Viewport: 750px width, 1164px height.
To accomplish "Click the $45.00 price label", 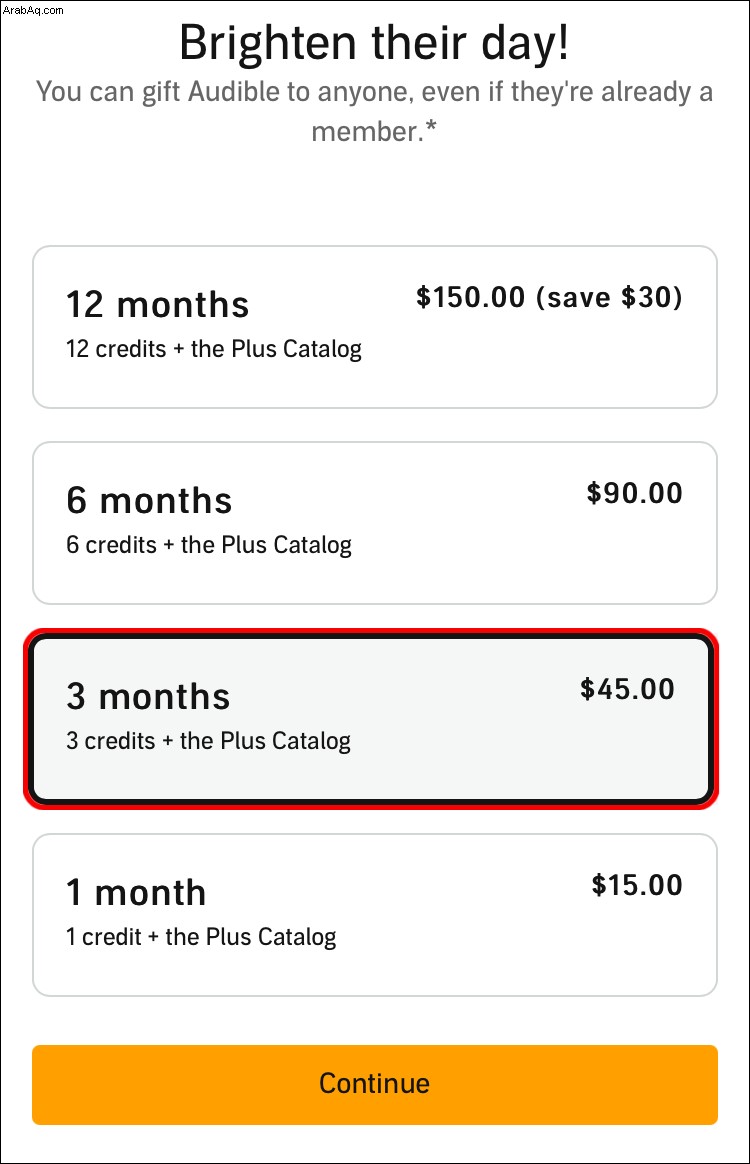I will point(627,689).
